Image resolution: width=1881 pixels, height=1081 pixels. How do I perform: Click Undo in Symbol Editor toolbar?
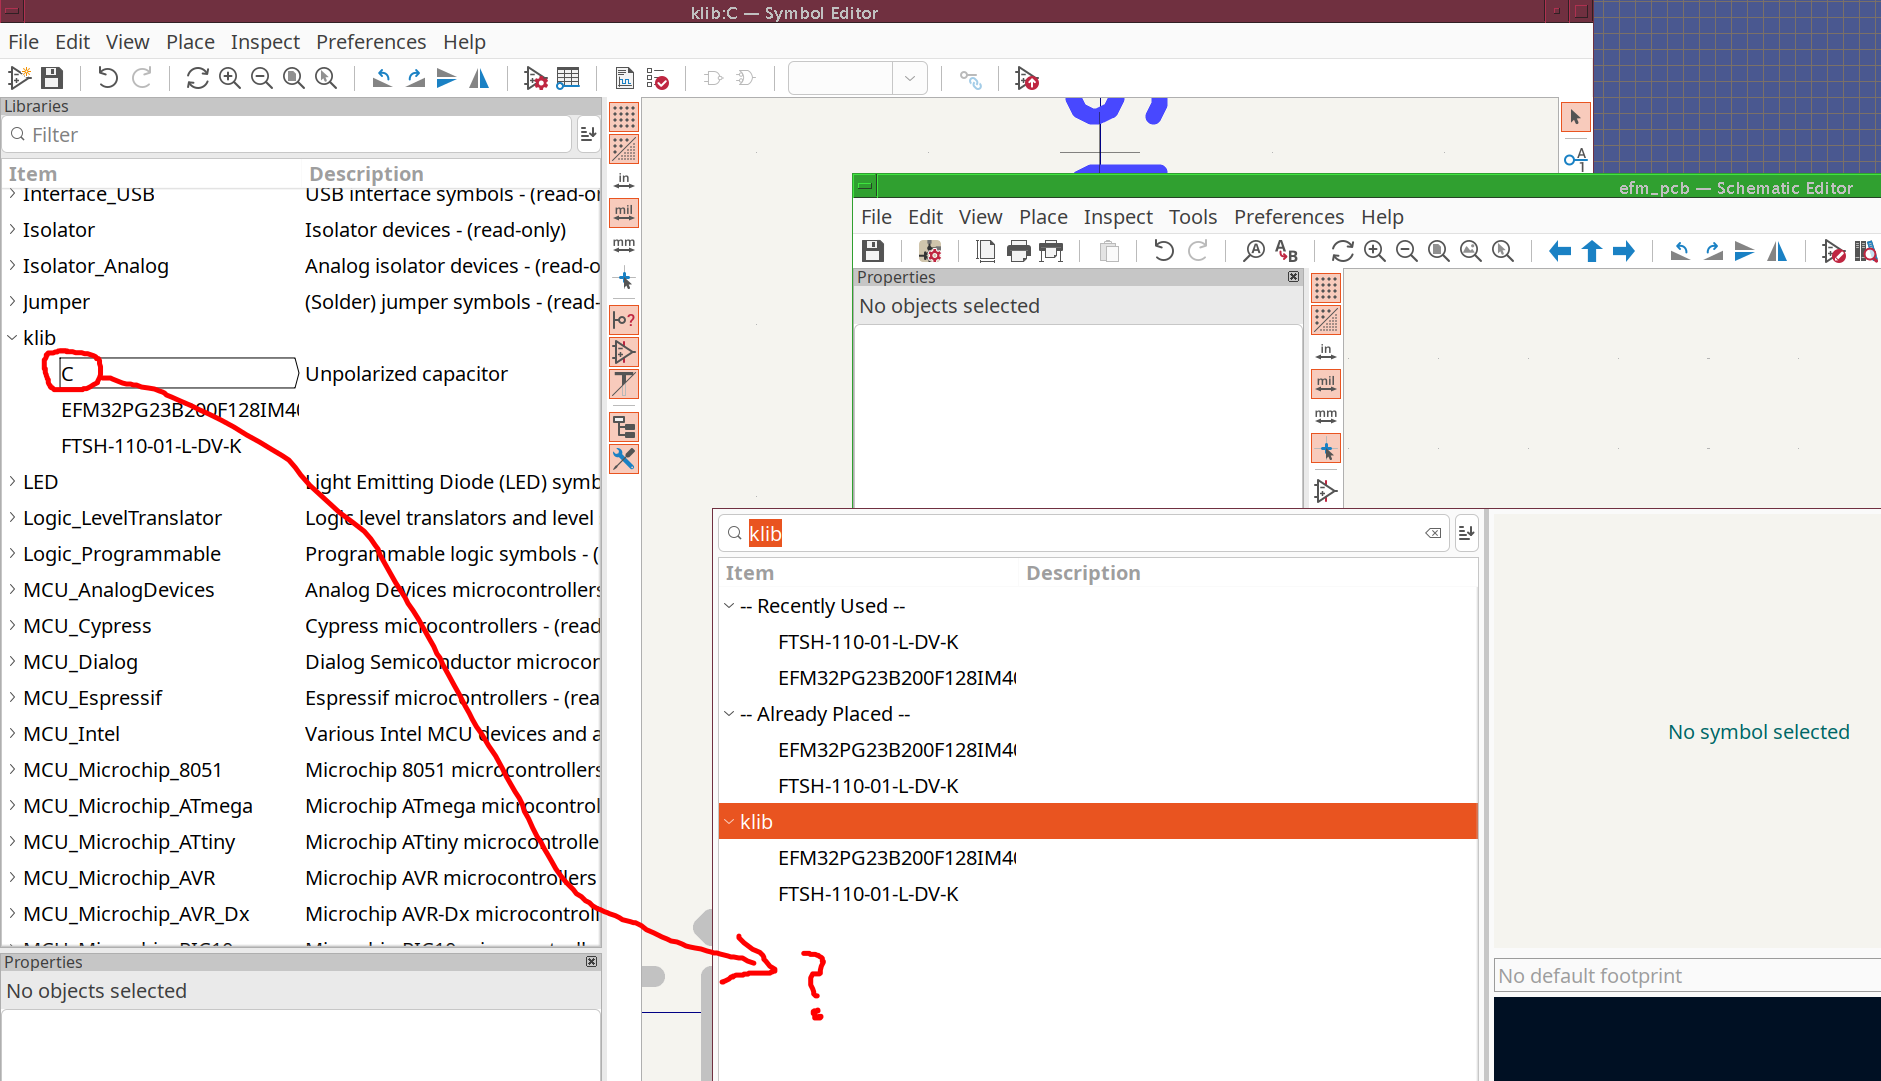point(108,78)
